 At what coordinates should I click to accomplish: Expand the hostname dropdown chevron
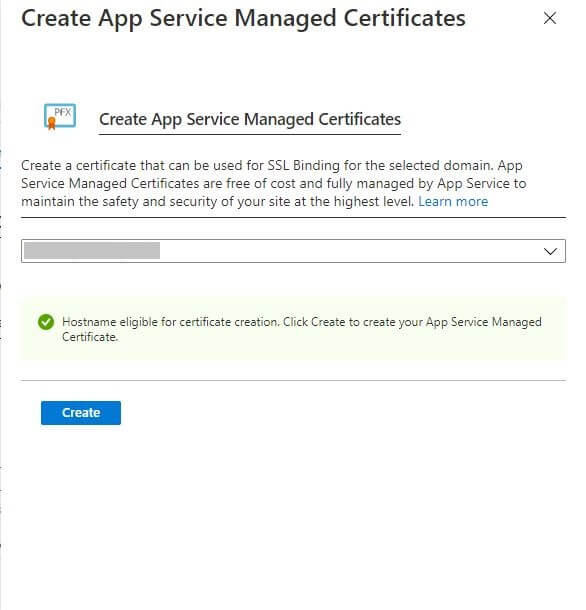(x=550, y=251)
